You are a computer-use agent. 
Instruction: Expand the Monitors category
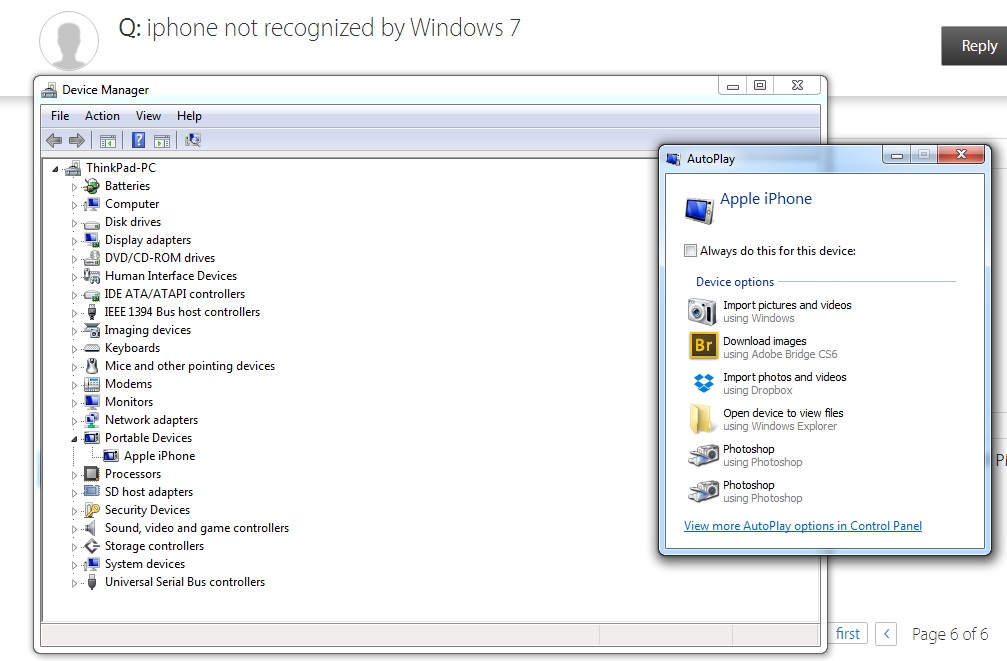point(74,403)
